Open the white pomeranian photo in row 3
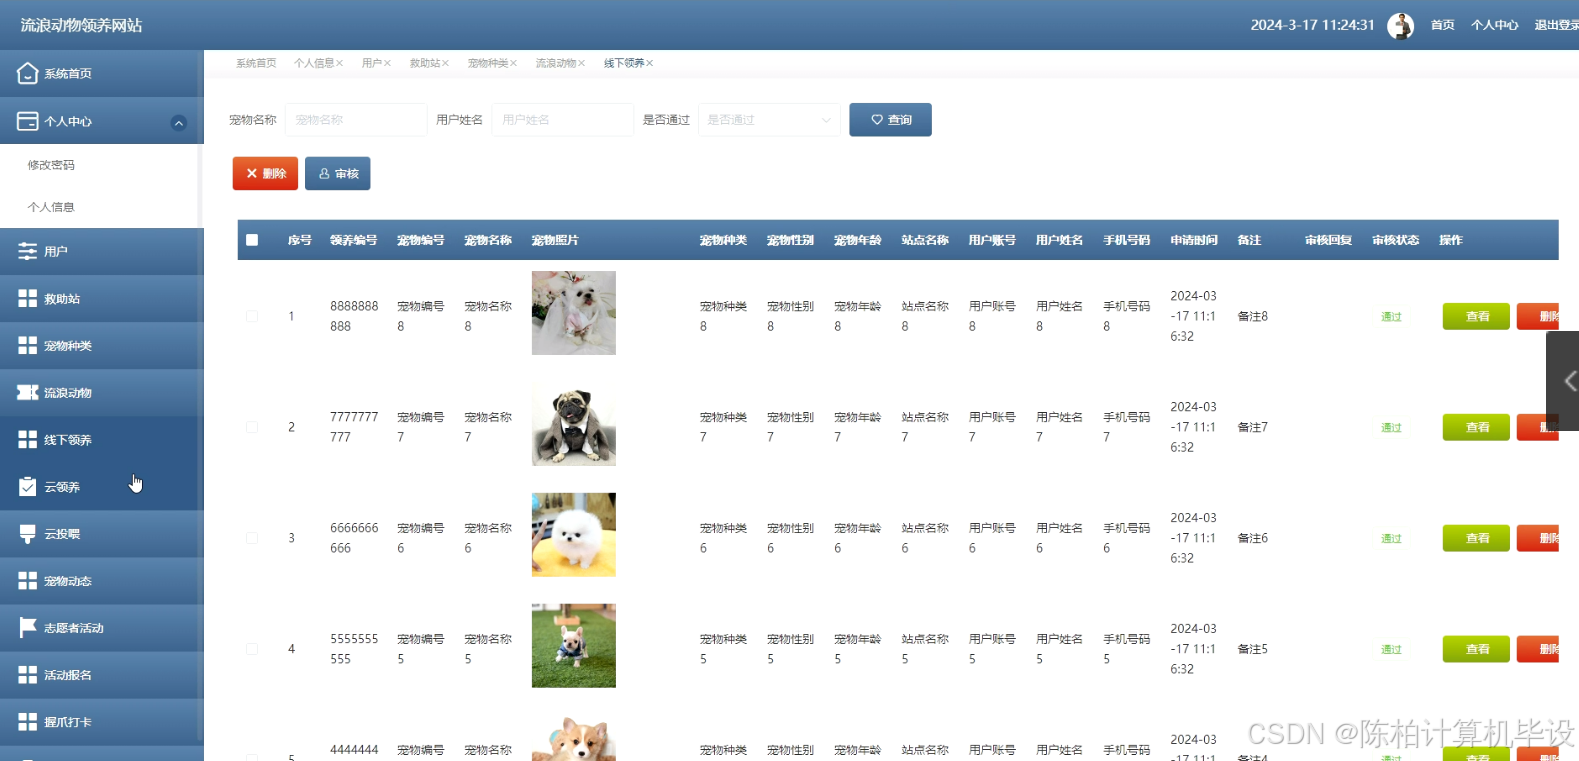Viewport: 1579px width, 761px height. click(574, 535)
